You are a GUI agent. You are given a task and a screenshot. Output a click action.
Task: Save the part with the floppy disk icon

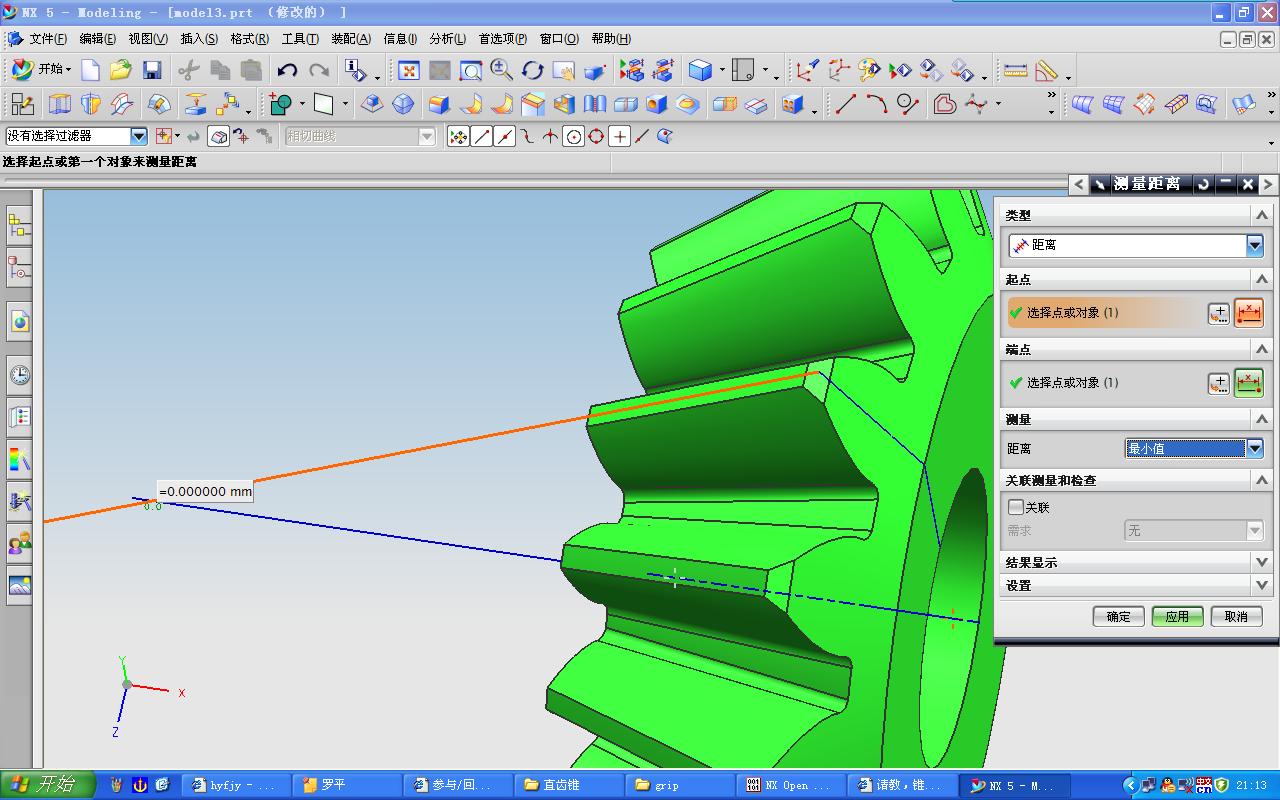coord(152,70)
